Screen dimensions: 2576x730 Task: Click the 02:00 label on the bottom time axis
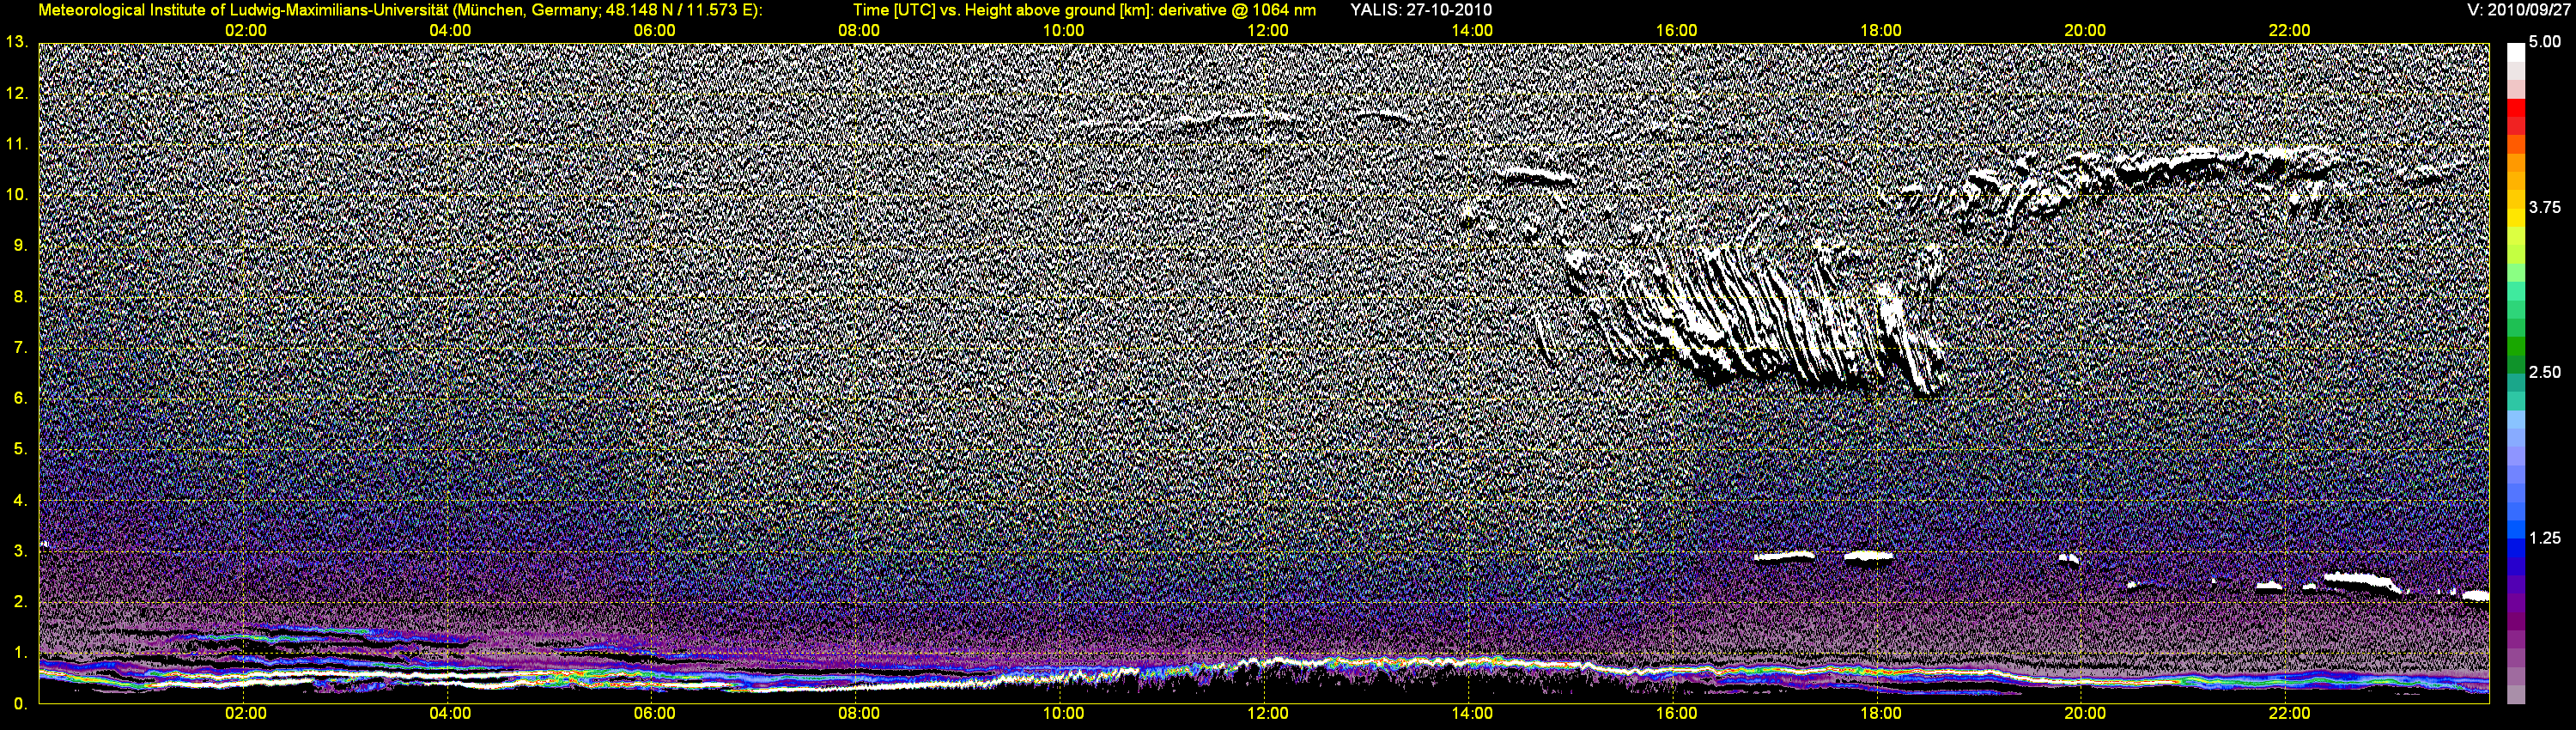click(x=246, y=714)
